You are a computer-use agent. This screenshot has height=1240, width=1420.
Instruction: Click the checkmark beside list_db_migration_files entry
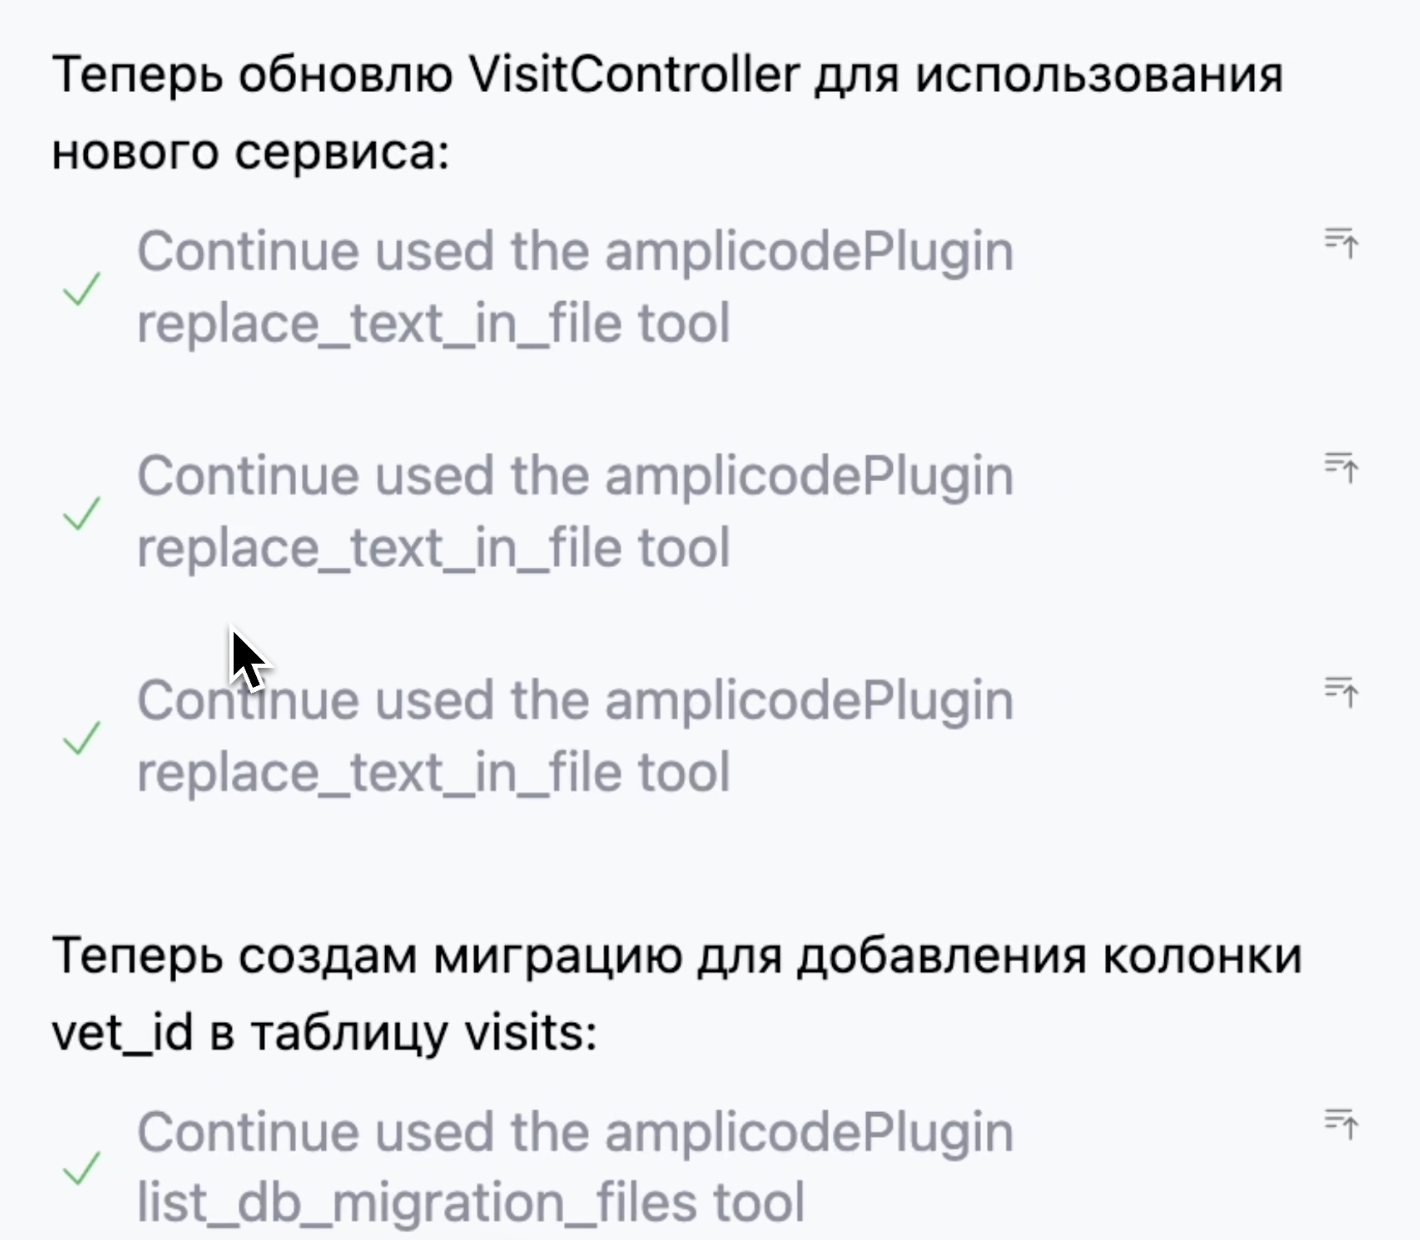[x=80, y=1168]
